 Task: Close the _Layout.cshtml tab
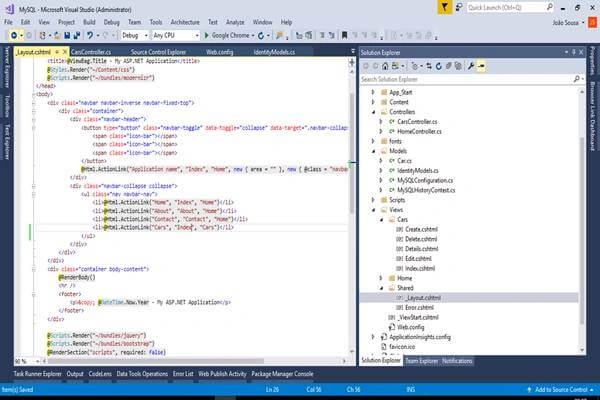tap(65, 52)
